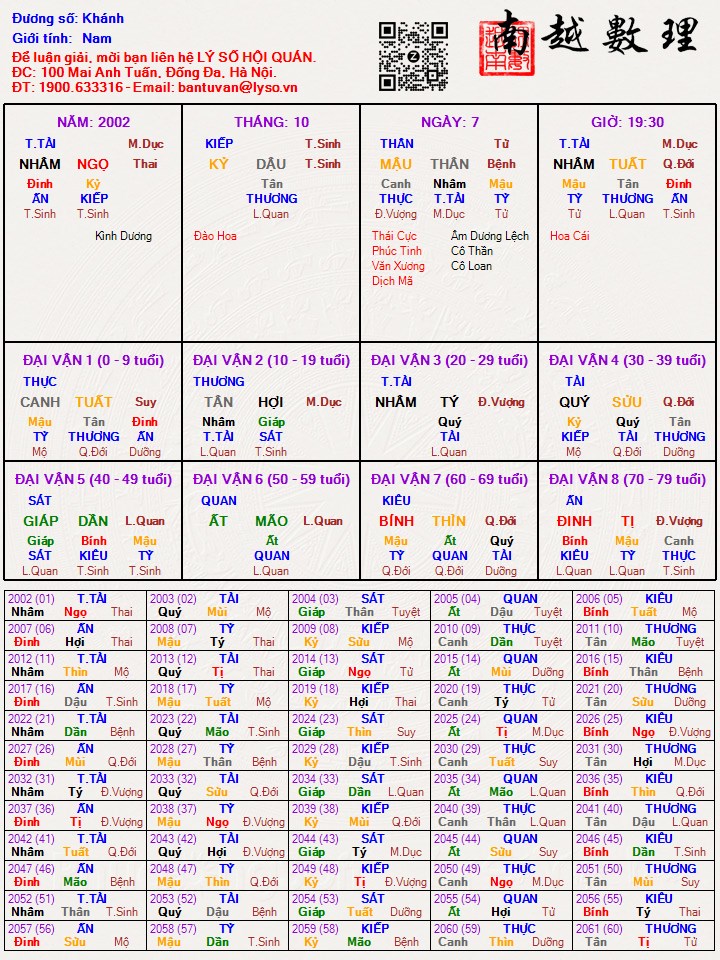720x960 pixels.
Task: Click the '2048 (47)' year cell
Action: [x=217, y=876]
